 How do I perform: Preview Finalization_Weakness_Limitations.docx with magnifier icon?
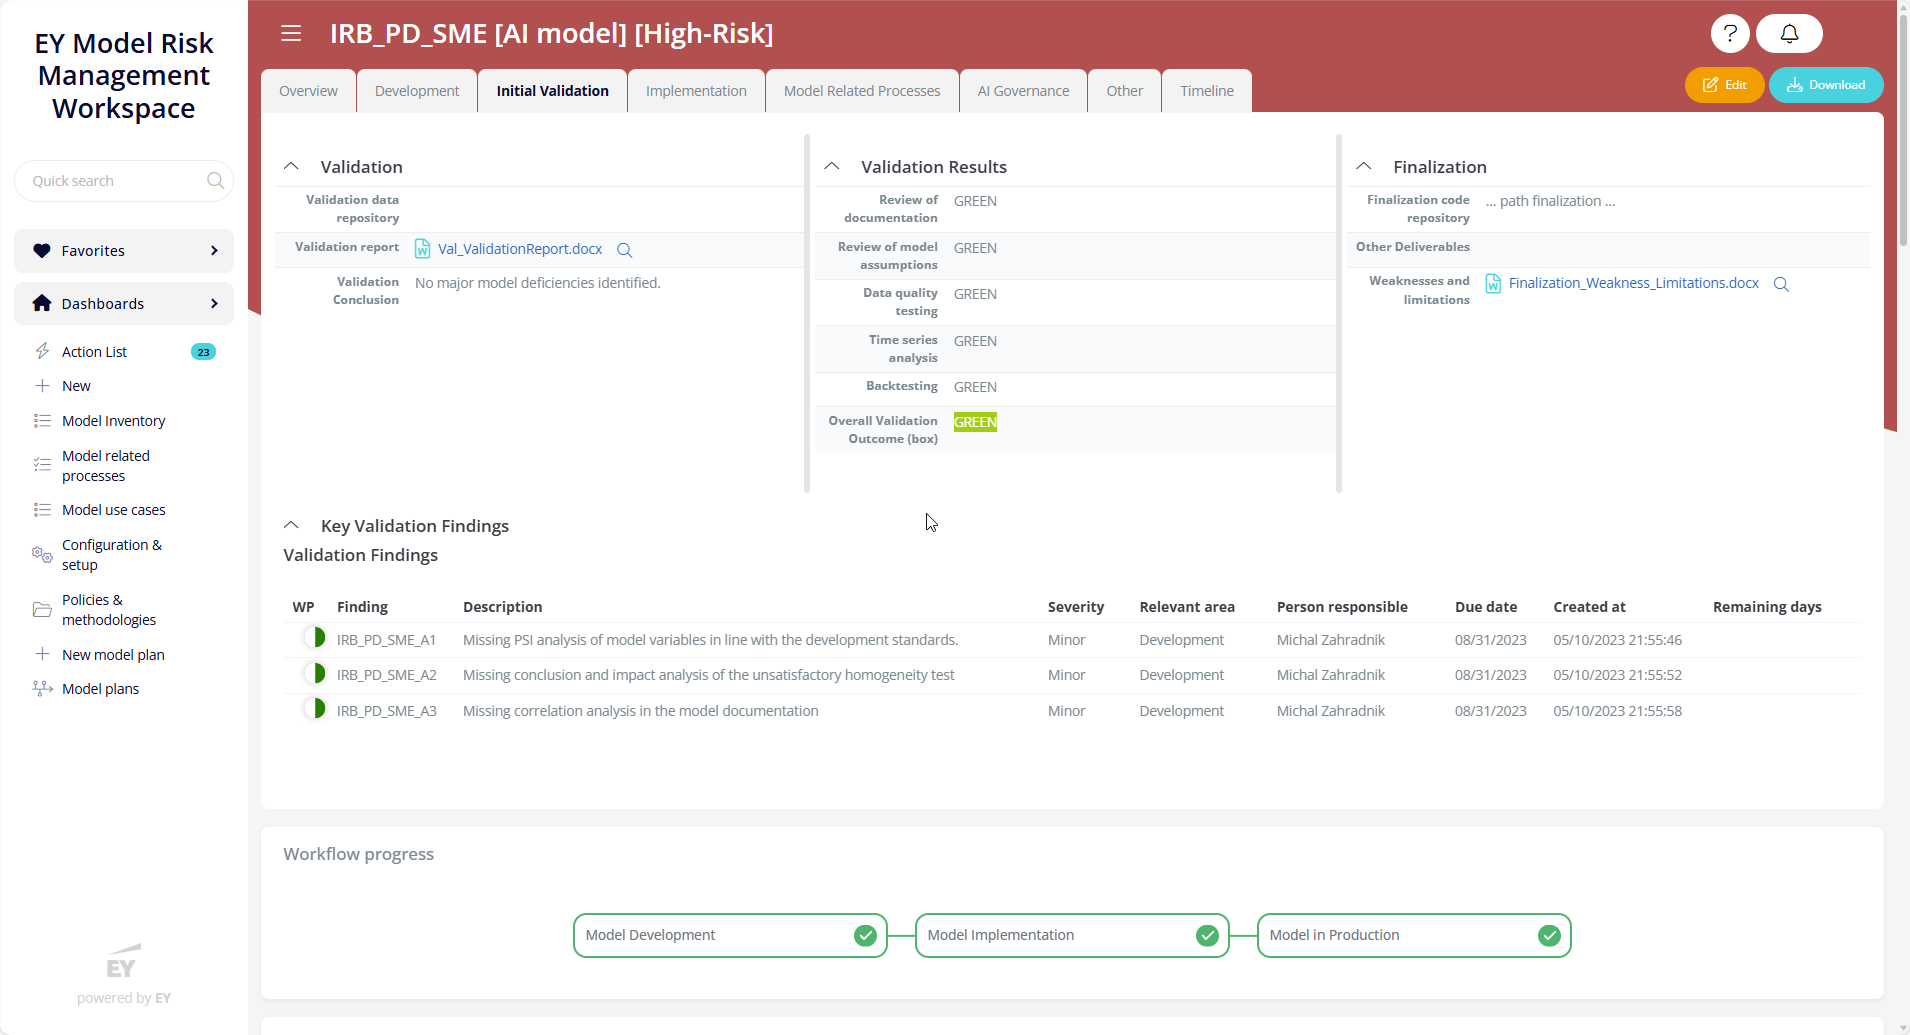coord(1781,284)
